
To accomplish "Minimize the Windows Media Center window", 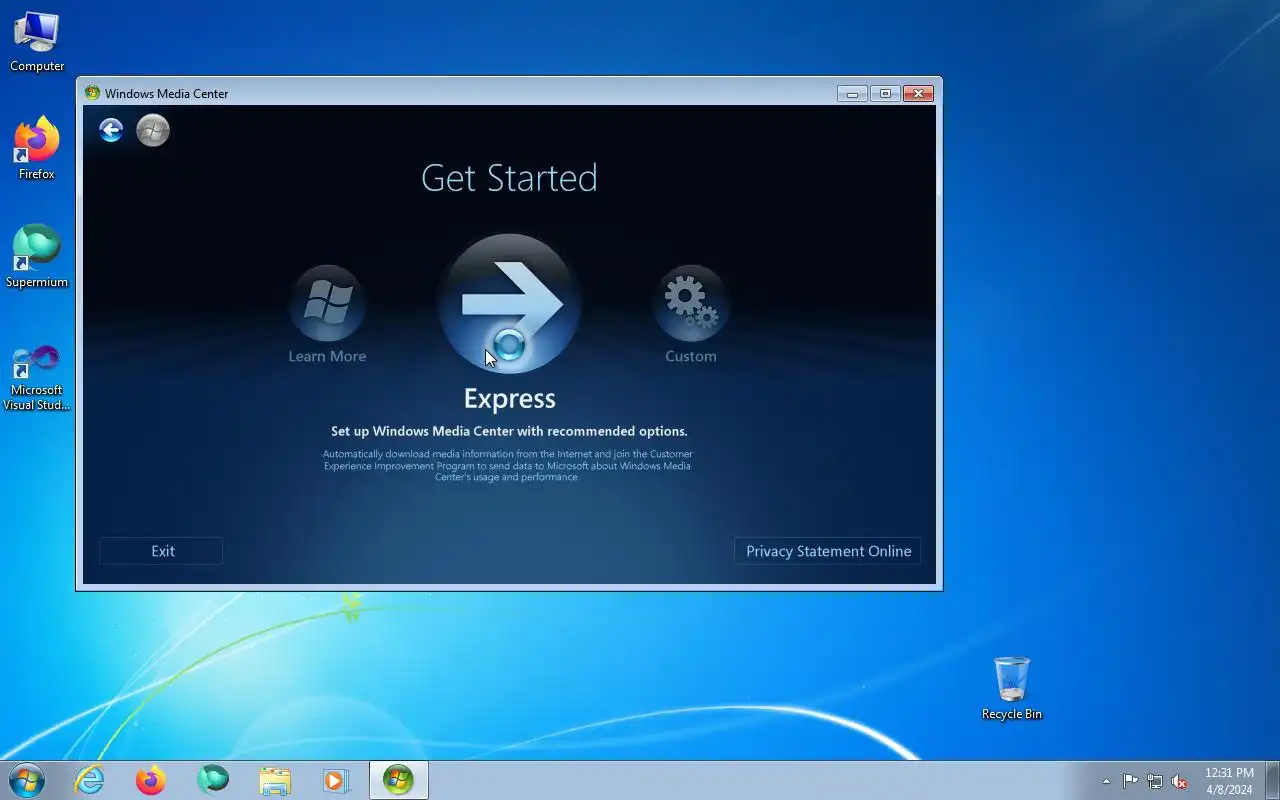I will point(852,93).
